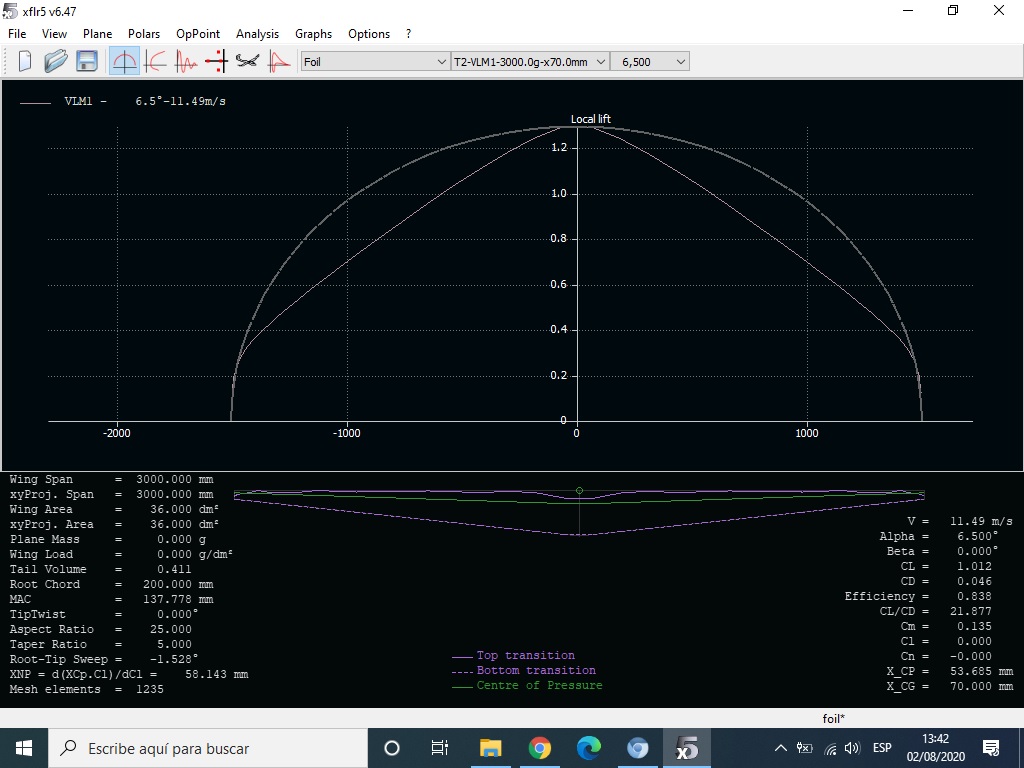Switch to the polar view icon
Image resolution: width=1024 pixels, height=768 pixels.
156,62
